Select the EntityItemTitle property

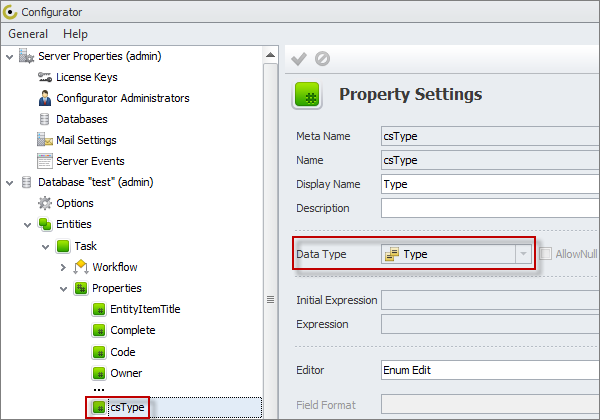[x=144, y=310]
